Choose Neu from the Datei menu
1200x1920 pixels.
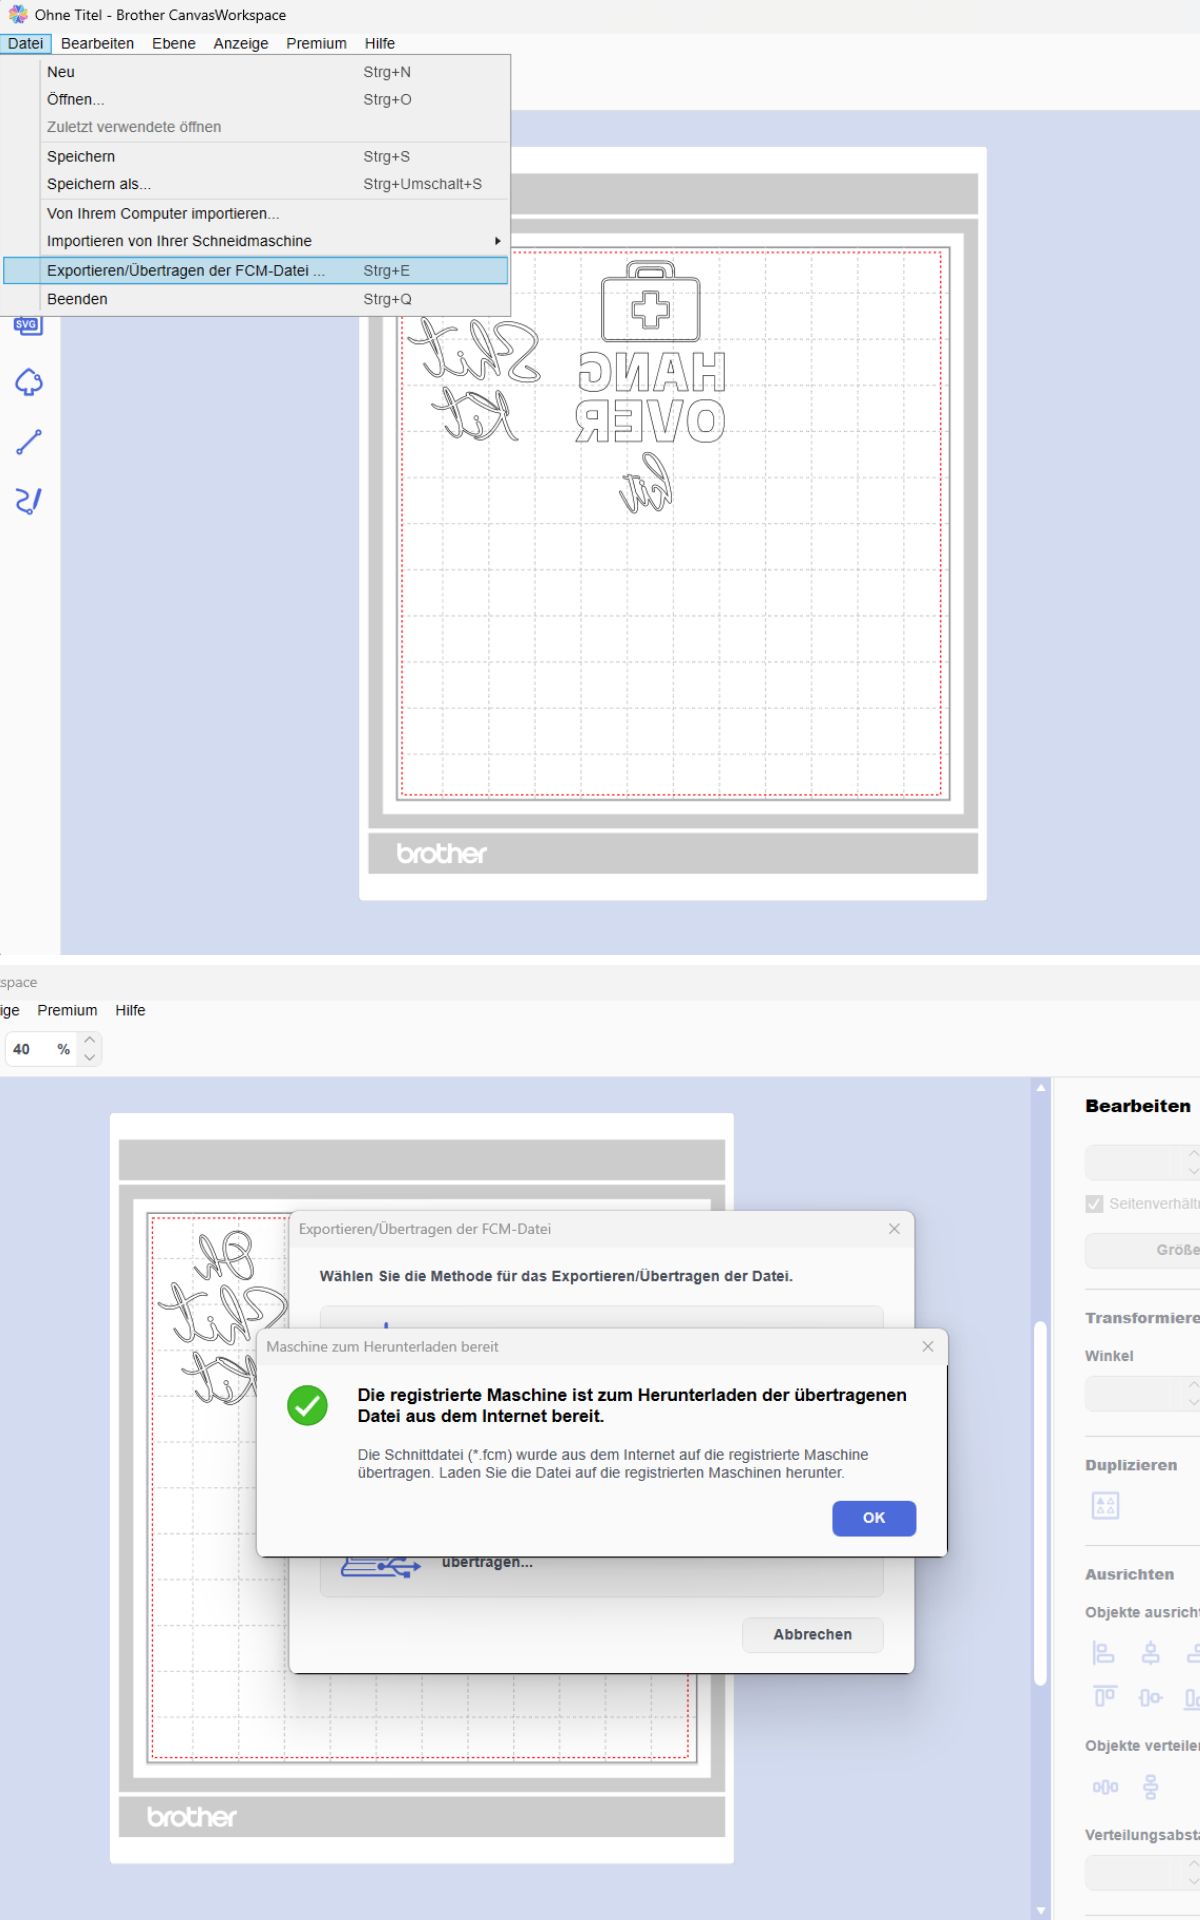click(256, 72)
